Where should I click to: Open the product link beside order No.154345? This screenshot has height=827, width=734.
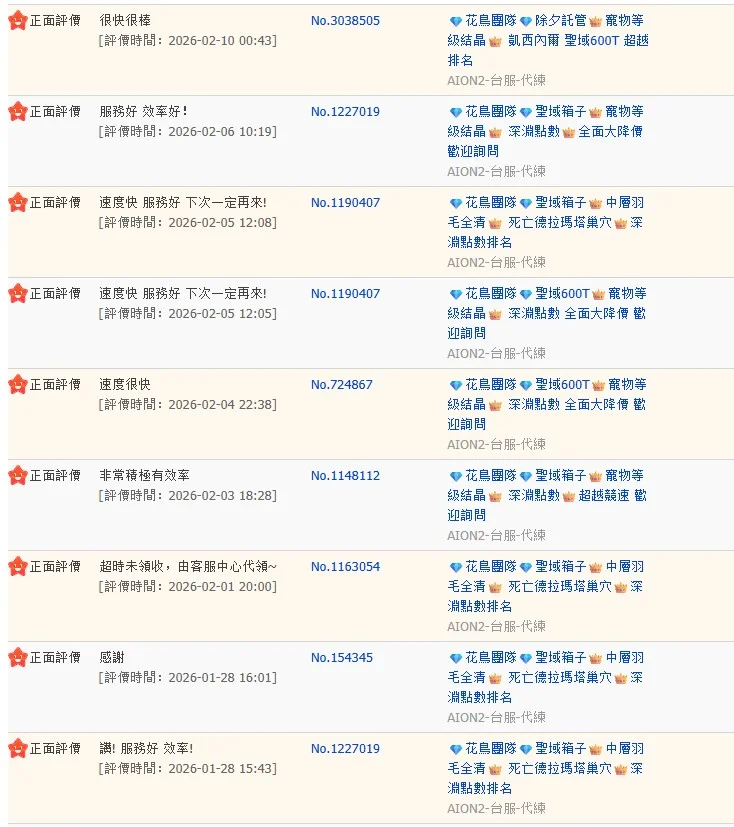pyautogui.click(x=547, y=677)
